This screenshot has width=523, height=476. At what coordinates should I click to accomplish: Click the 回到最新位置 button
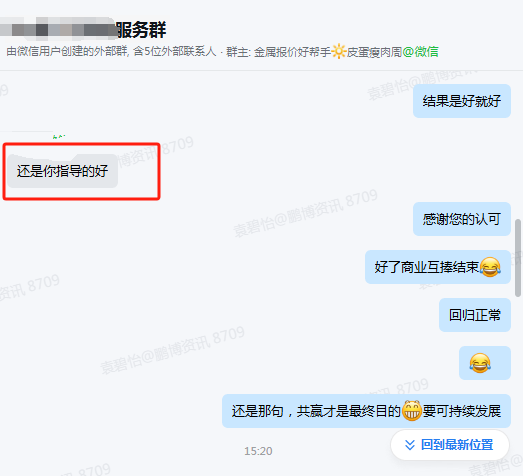tap(450, 445)
